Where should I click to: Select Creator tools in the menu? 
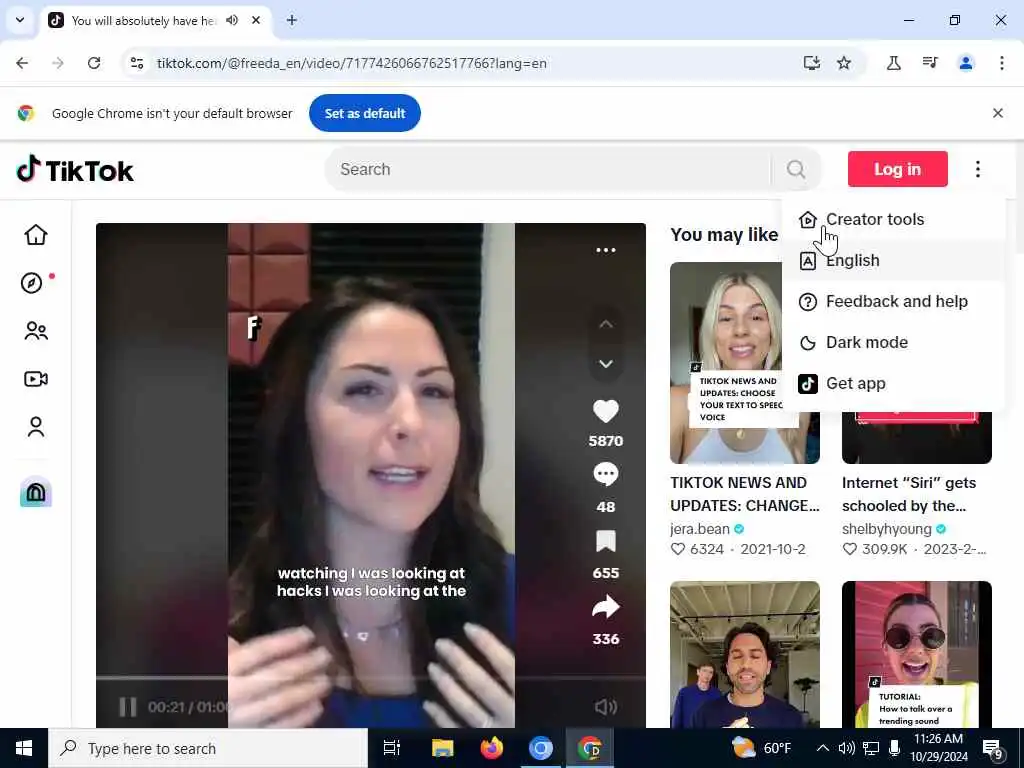[x=893, y=219]
